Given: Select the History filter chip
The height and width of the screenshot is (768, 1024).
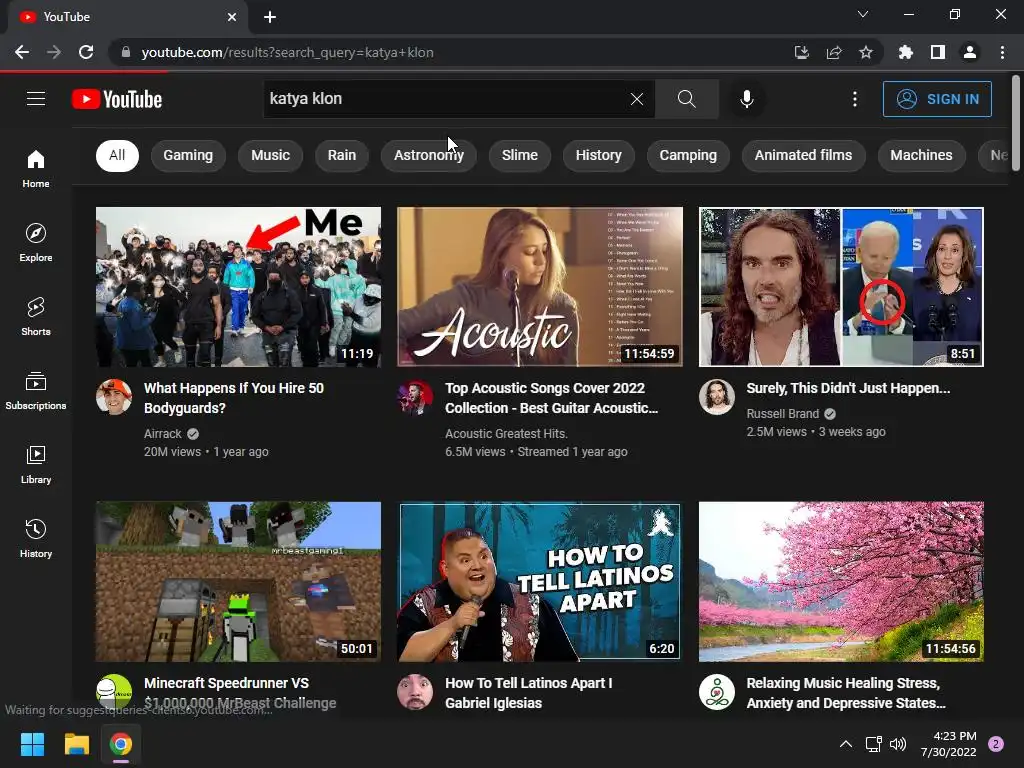Looking at the screenshot, I should click(x=598, y=155).
